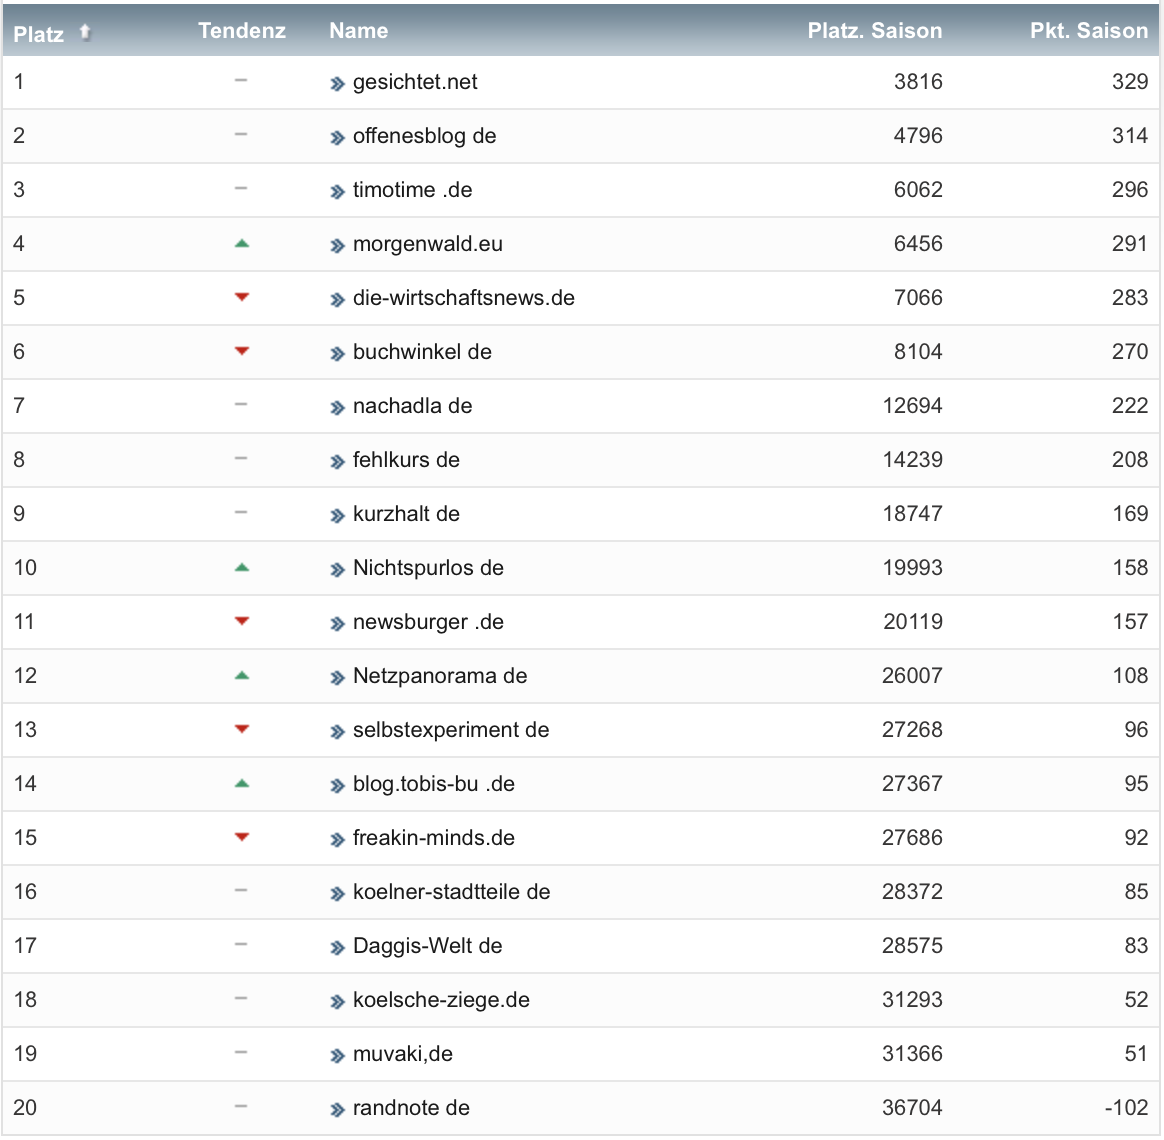
Task: Click the double-chevron icon beside timotime .de
Action: click(x=338, y=192)
